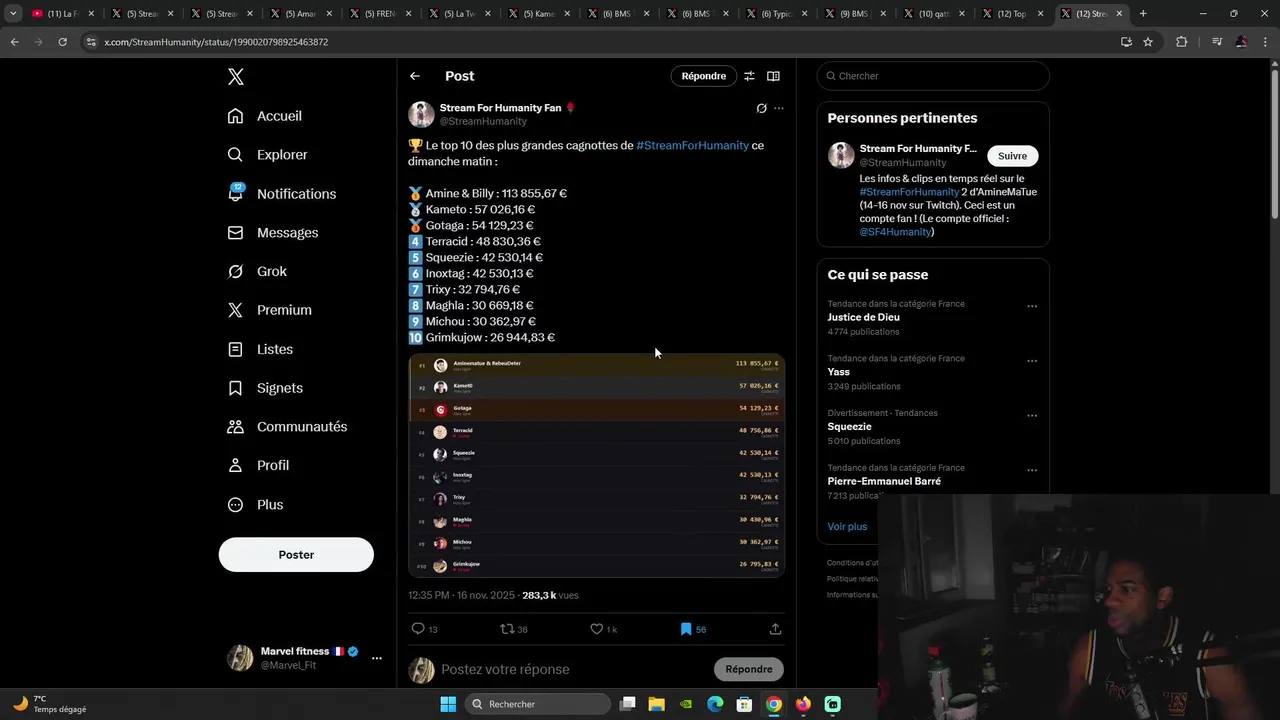Follow Stream For Humanity with Suivre
Image resolution: width=1280 pixels, height=720 pixels.
[x=1012, y=156]
